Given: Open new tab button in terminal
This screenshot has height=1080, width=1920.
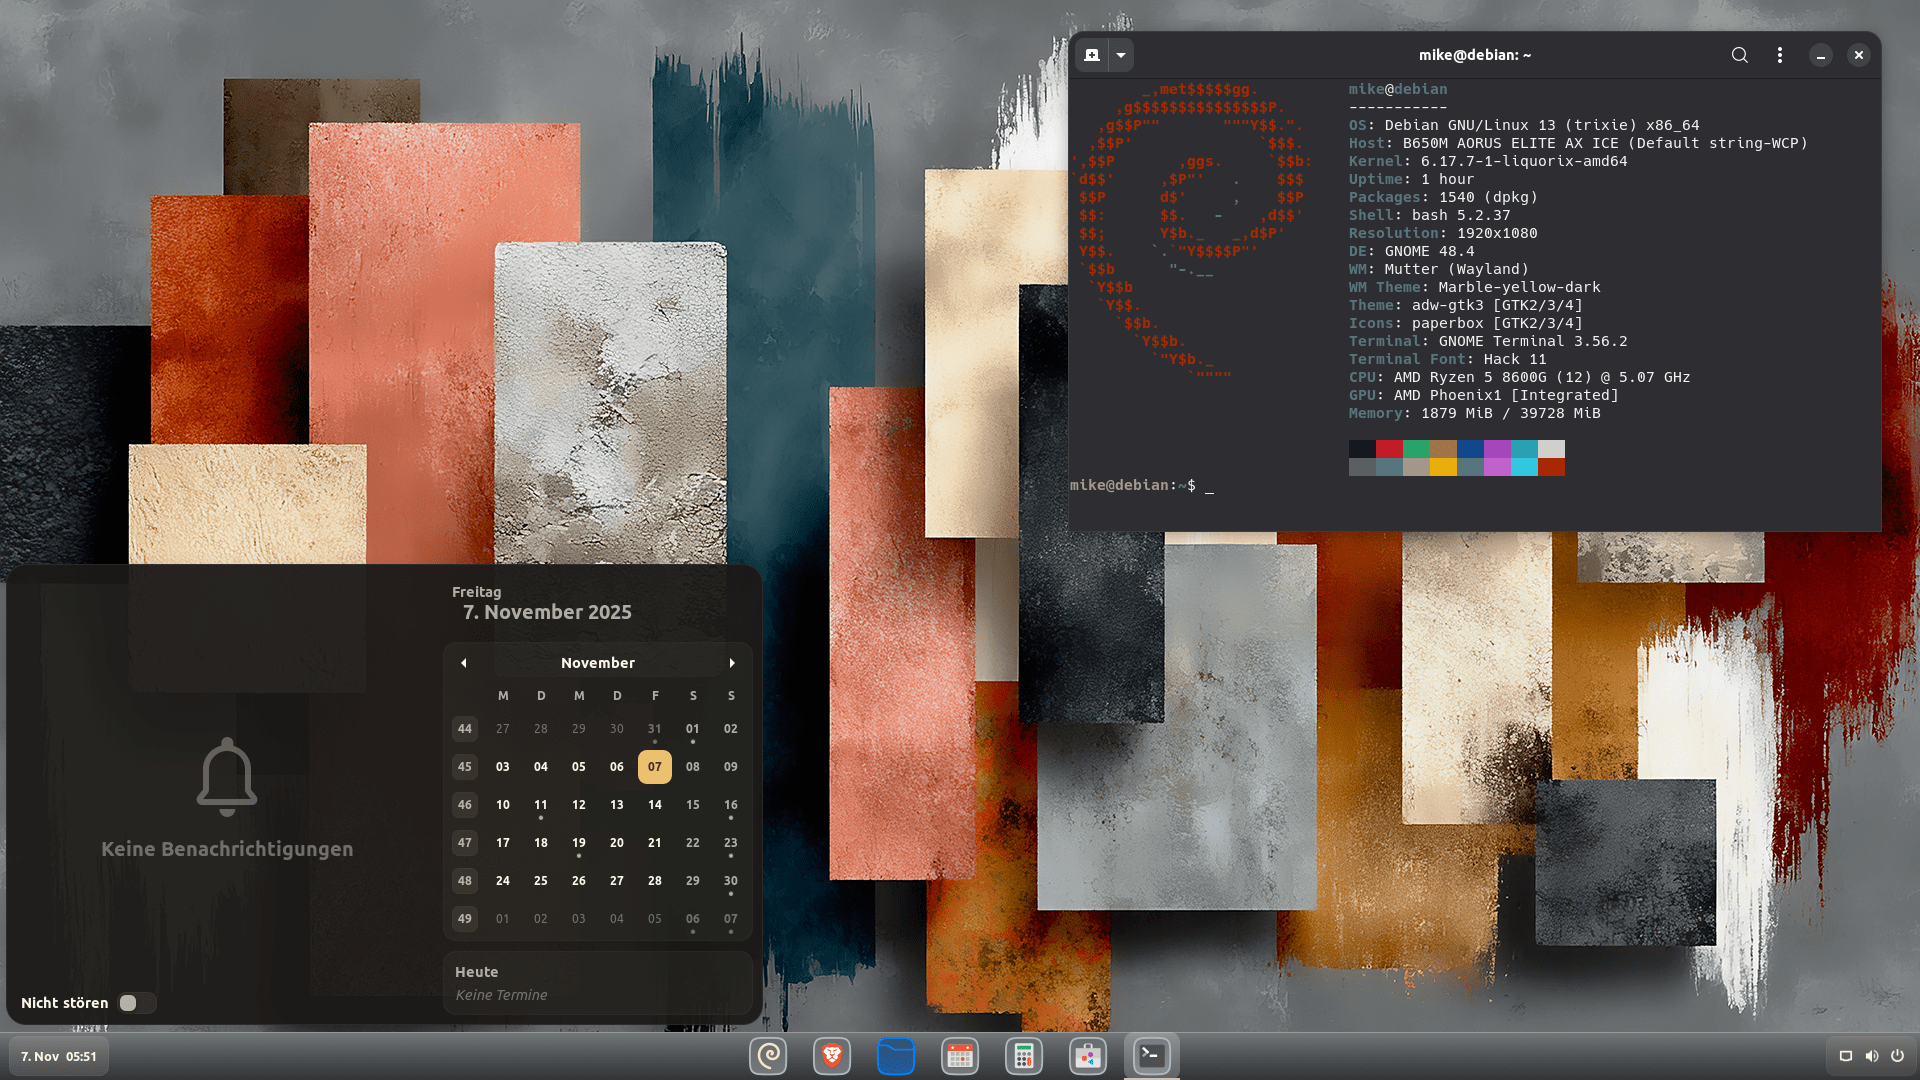Looking at the screenshot, I should coord(1091,55).
